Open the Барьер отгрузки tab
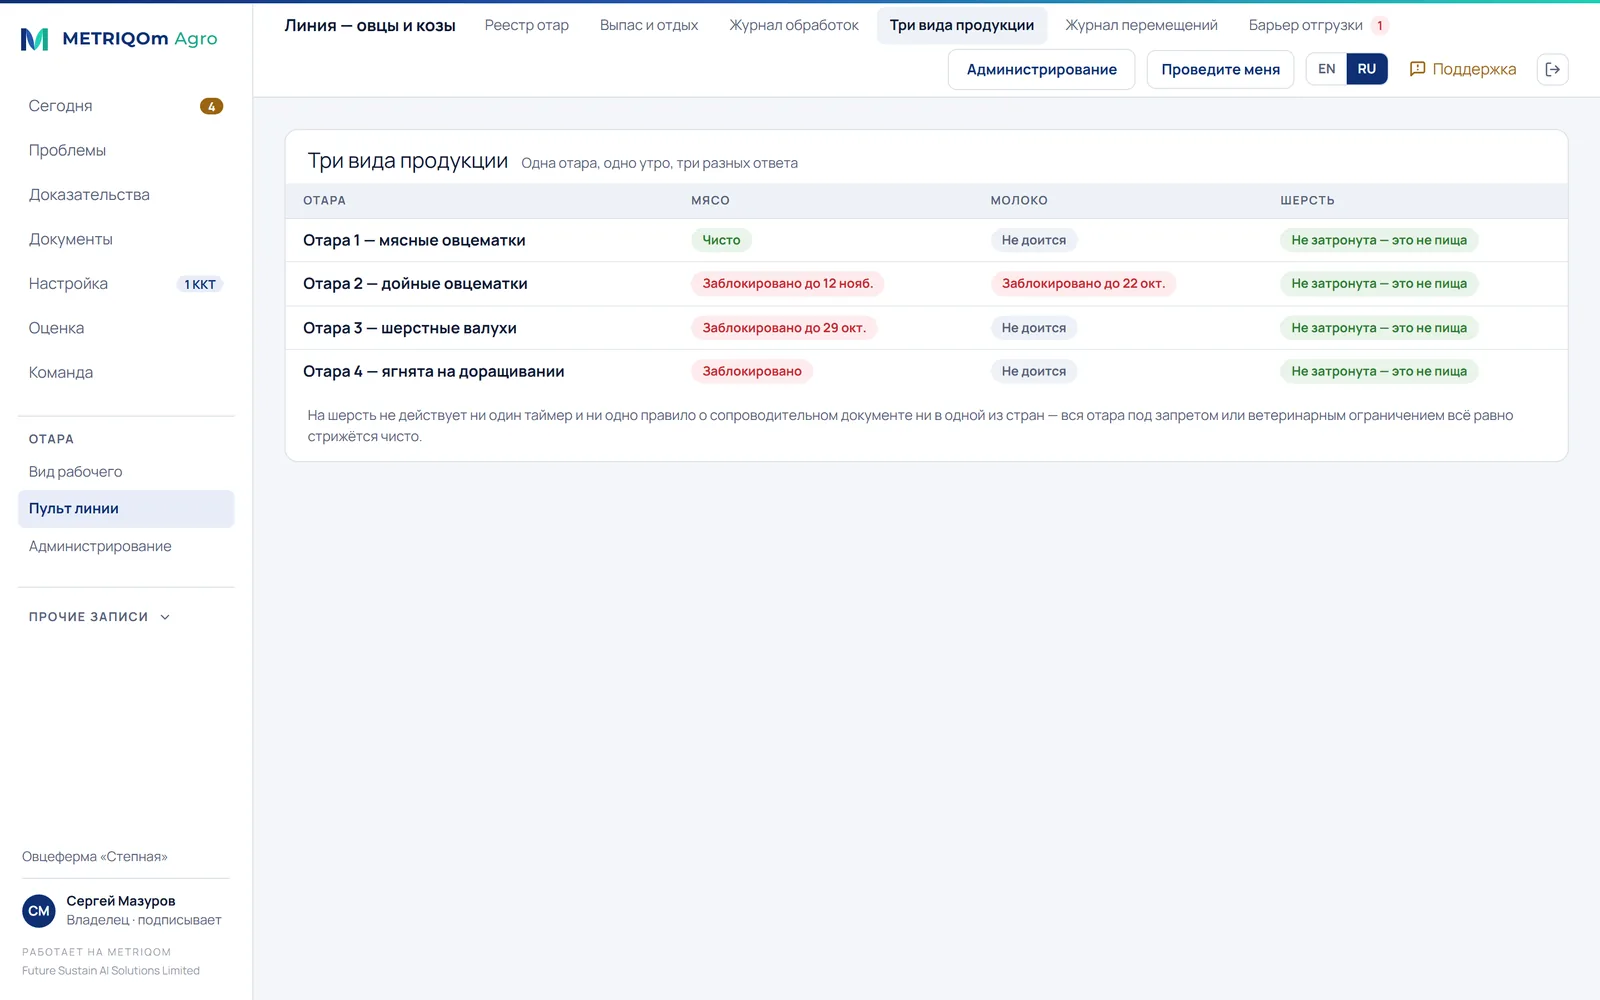 [x=1317, y=25]
